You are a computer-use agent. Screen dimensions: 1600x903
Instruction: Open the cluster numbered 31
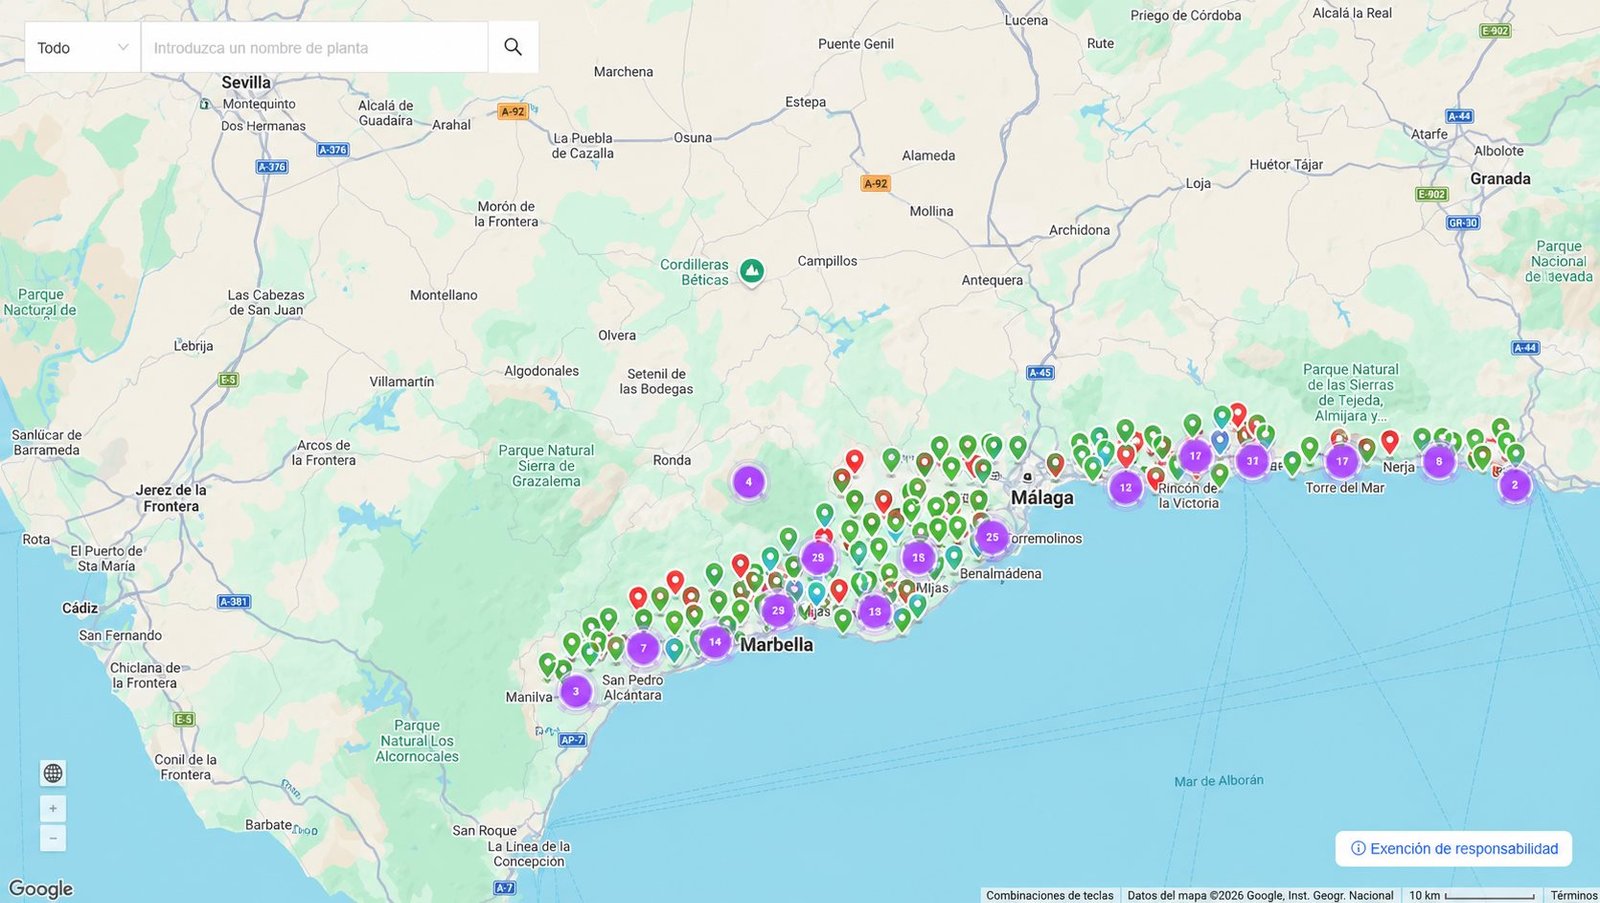point(1252,461)
